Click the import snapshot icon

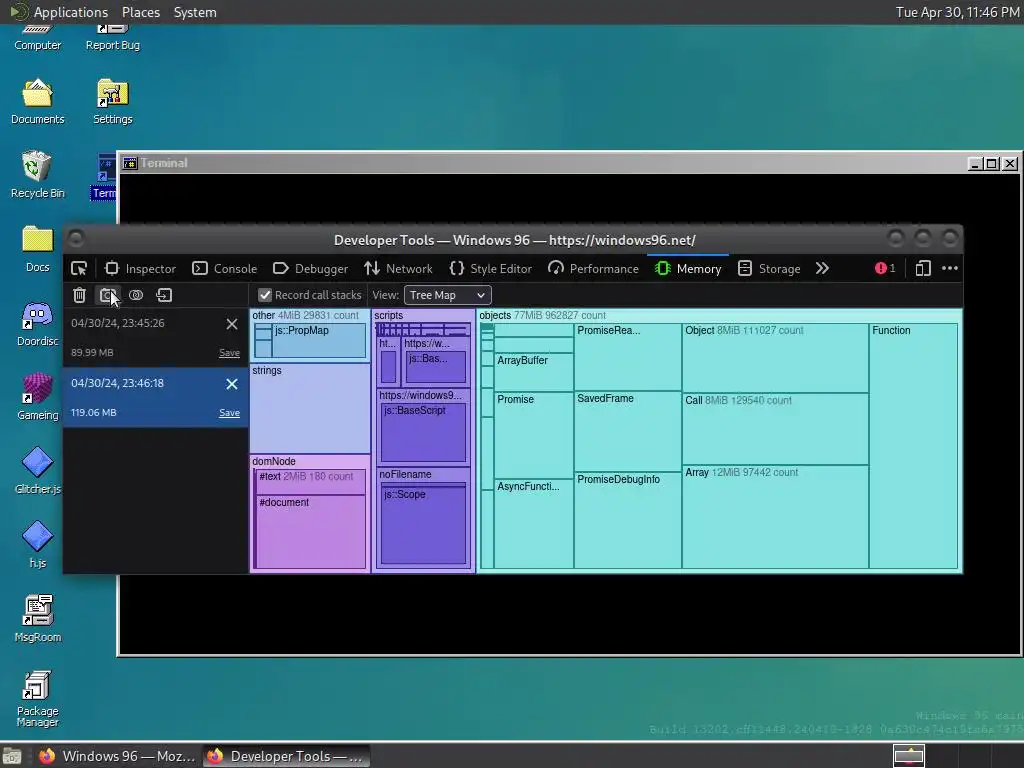tap(164, 295)
